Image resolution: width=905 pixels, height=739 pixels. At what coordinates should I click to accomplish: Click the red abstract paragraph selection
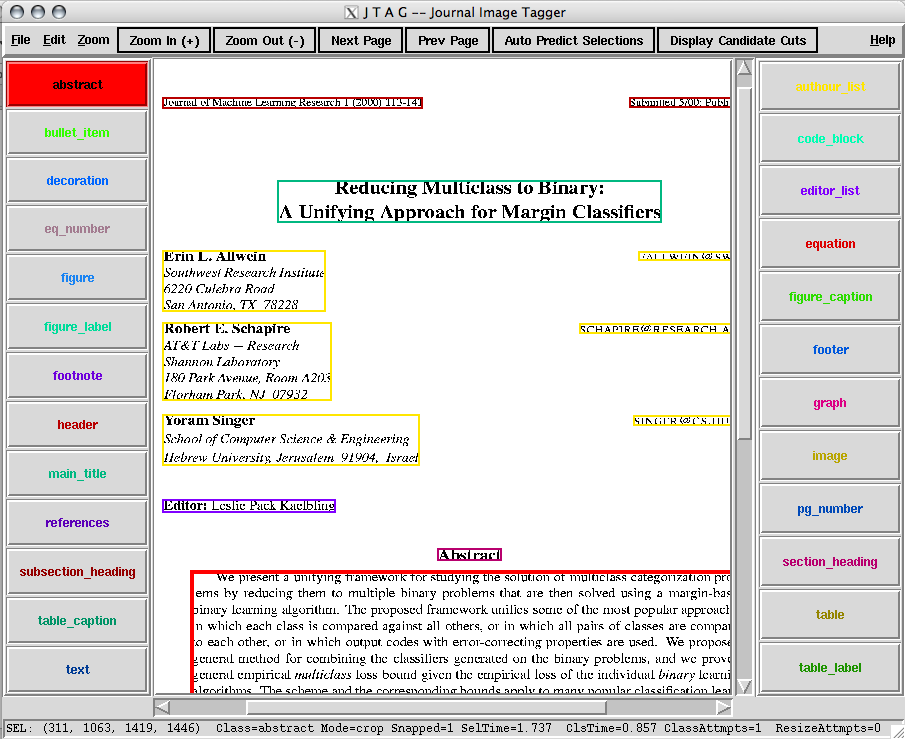(461, 632)
